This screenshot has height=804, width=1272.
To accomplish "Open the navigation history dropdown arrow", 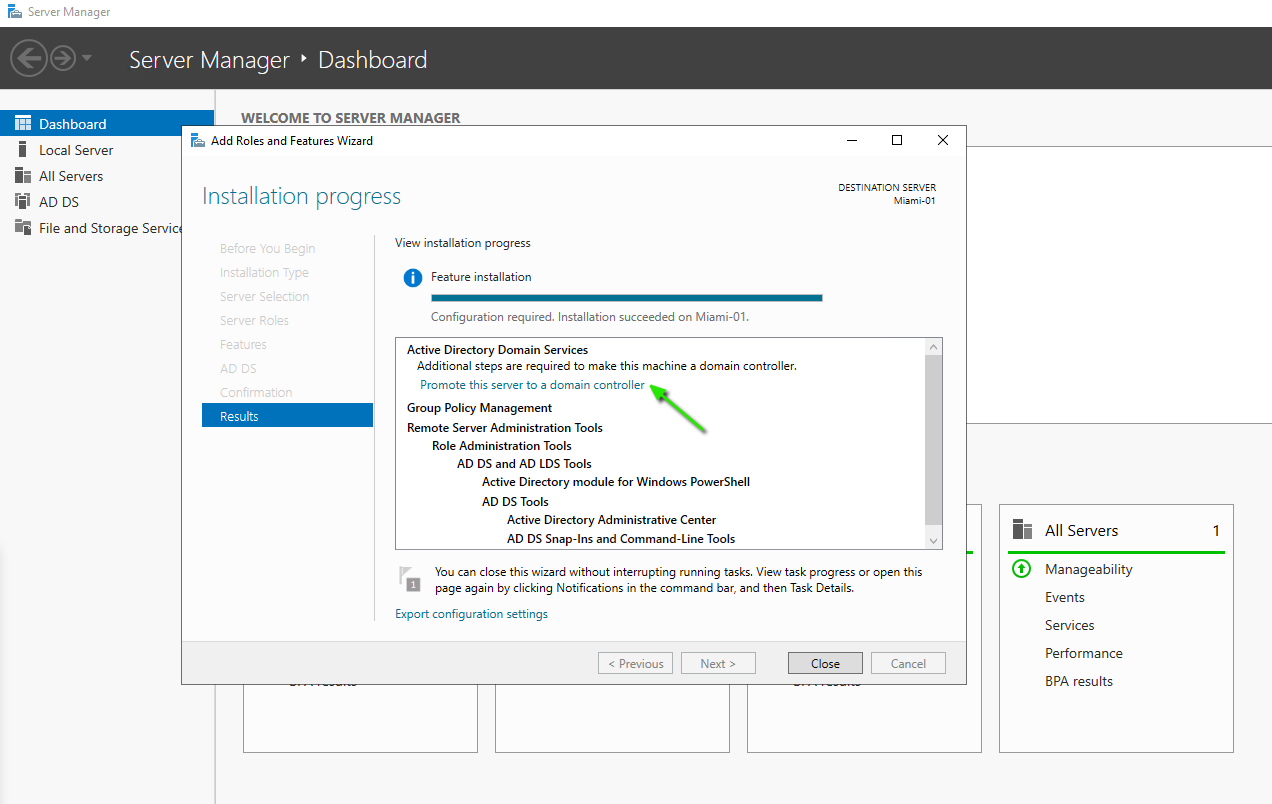I will click(87, 59).
